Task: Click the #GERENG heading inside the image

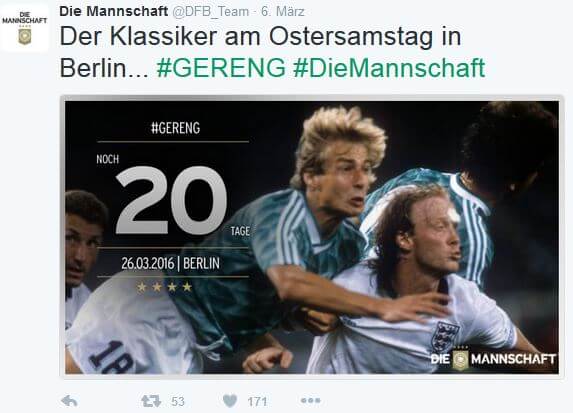Action: (176, 128)
